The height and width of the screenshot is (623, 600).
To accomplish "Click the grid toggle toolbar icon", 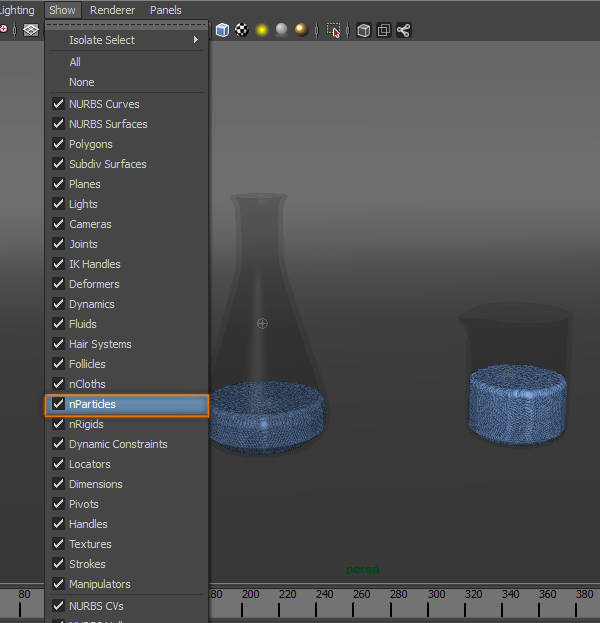I will tap(31, 30).
